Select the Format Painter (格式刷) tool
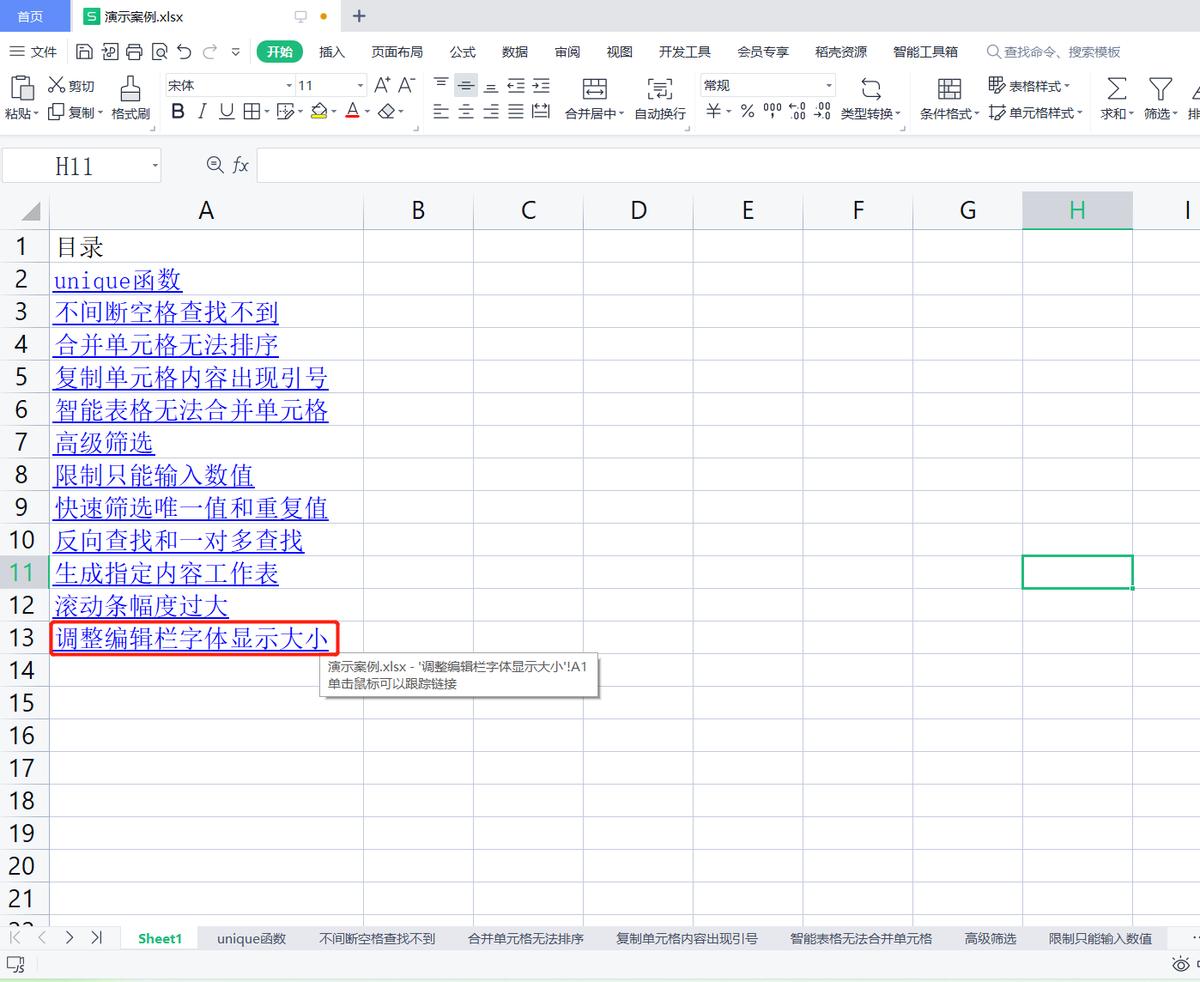 tap(130, 98)
